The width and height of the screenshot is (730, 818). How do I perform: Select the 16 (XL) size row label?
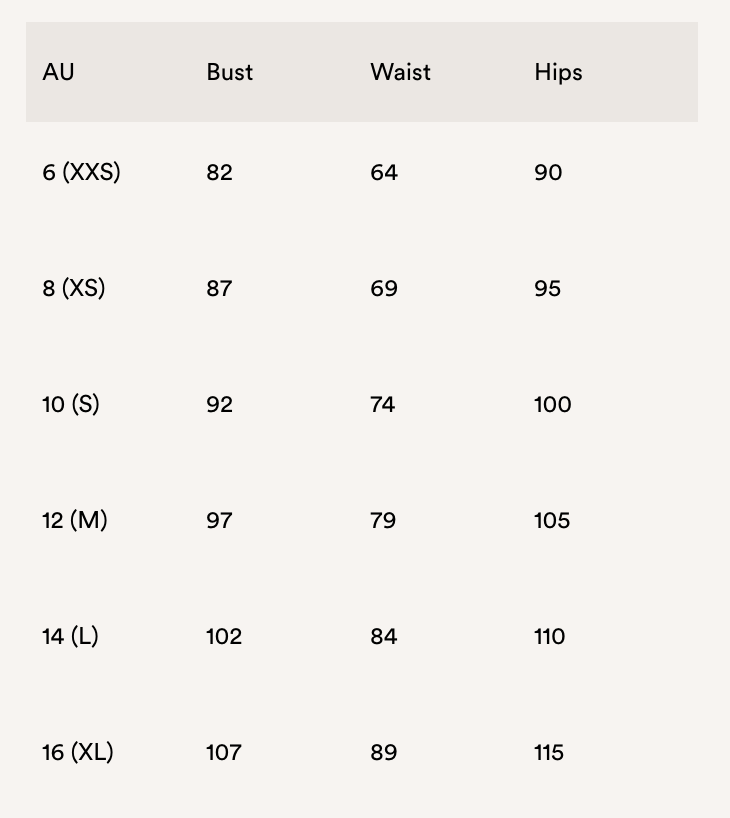pyautogui.click(x=78, y=752)
